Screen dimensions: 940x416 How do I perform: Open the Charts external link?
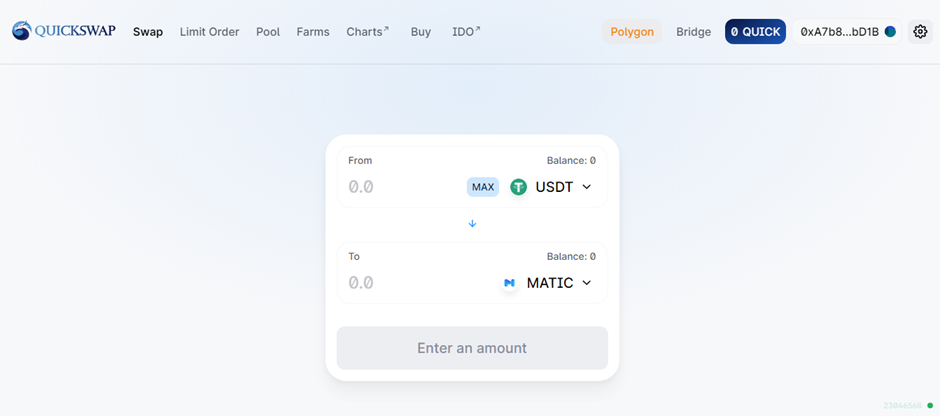coord(368,32)
